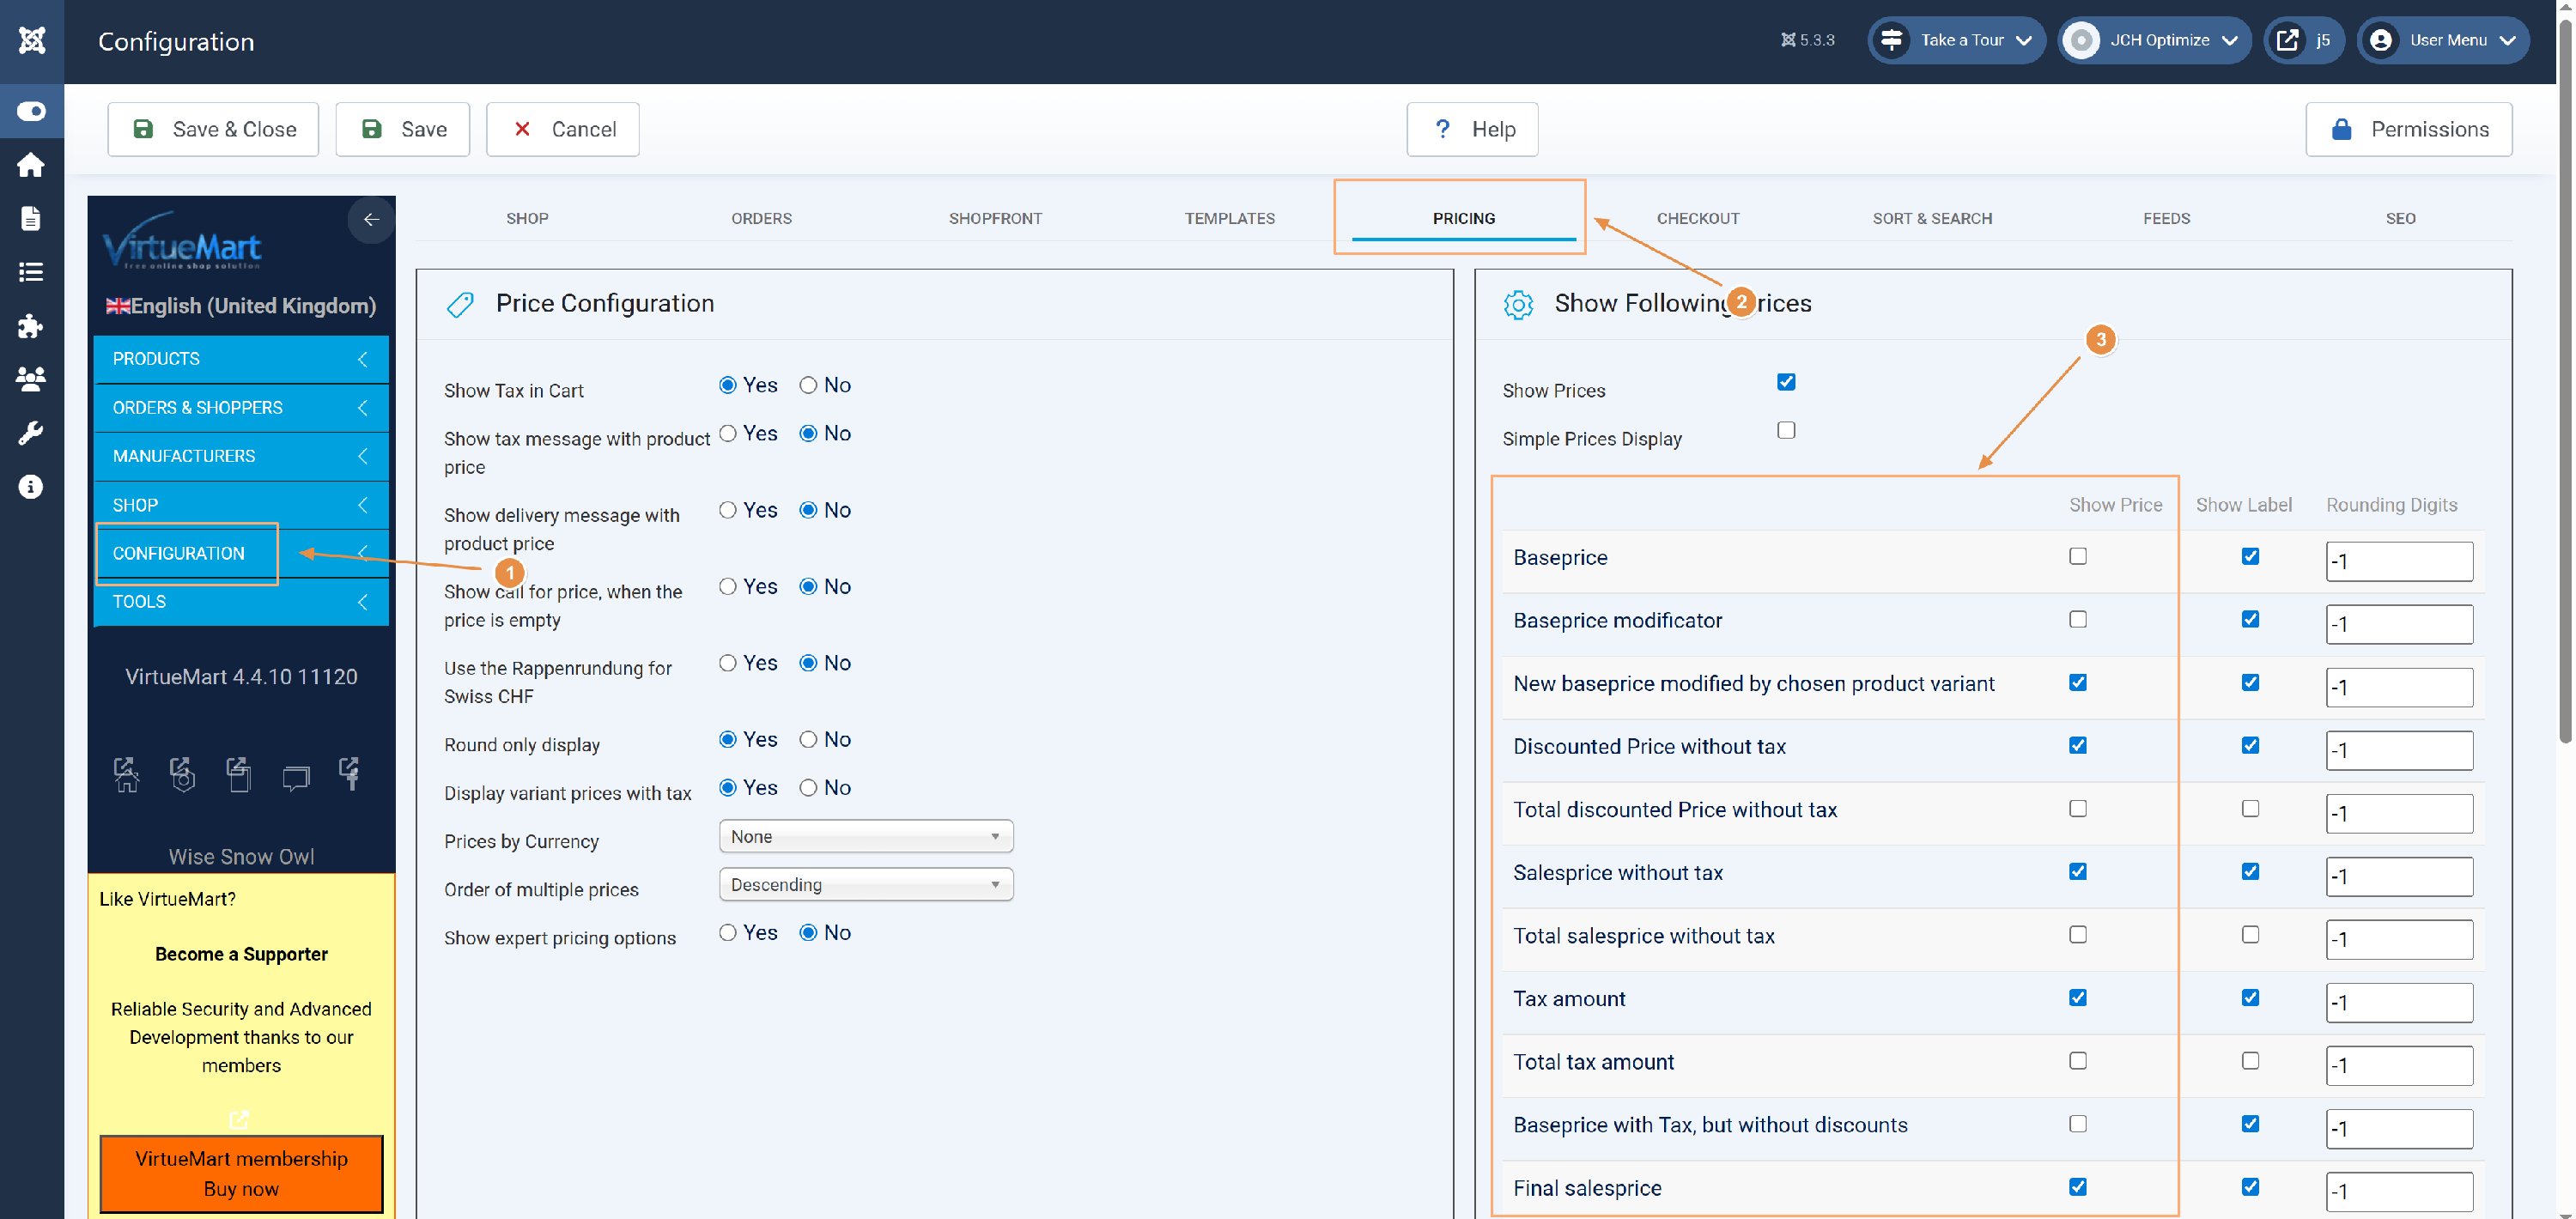Switch to the SHOPFRONT tab
The width and height of the screenshot is (2576, 1219).
pos(995,218)
